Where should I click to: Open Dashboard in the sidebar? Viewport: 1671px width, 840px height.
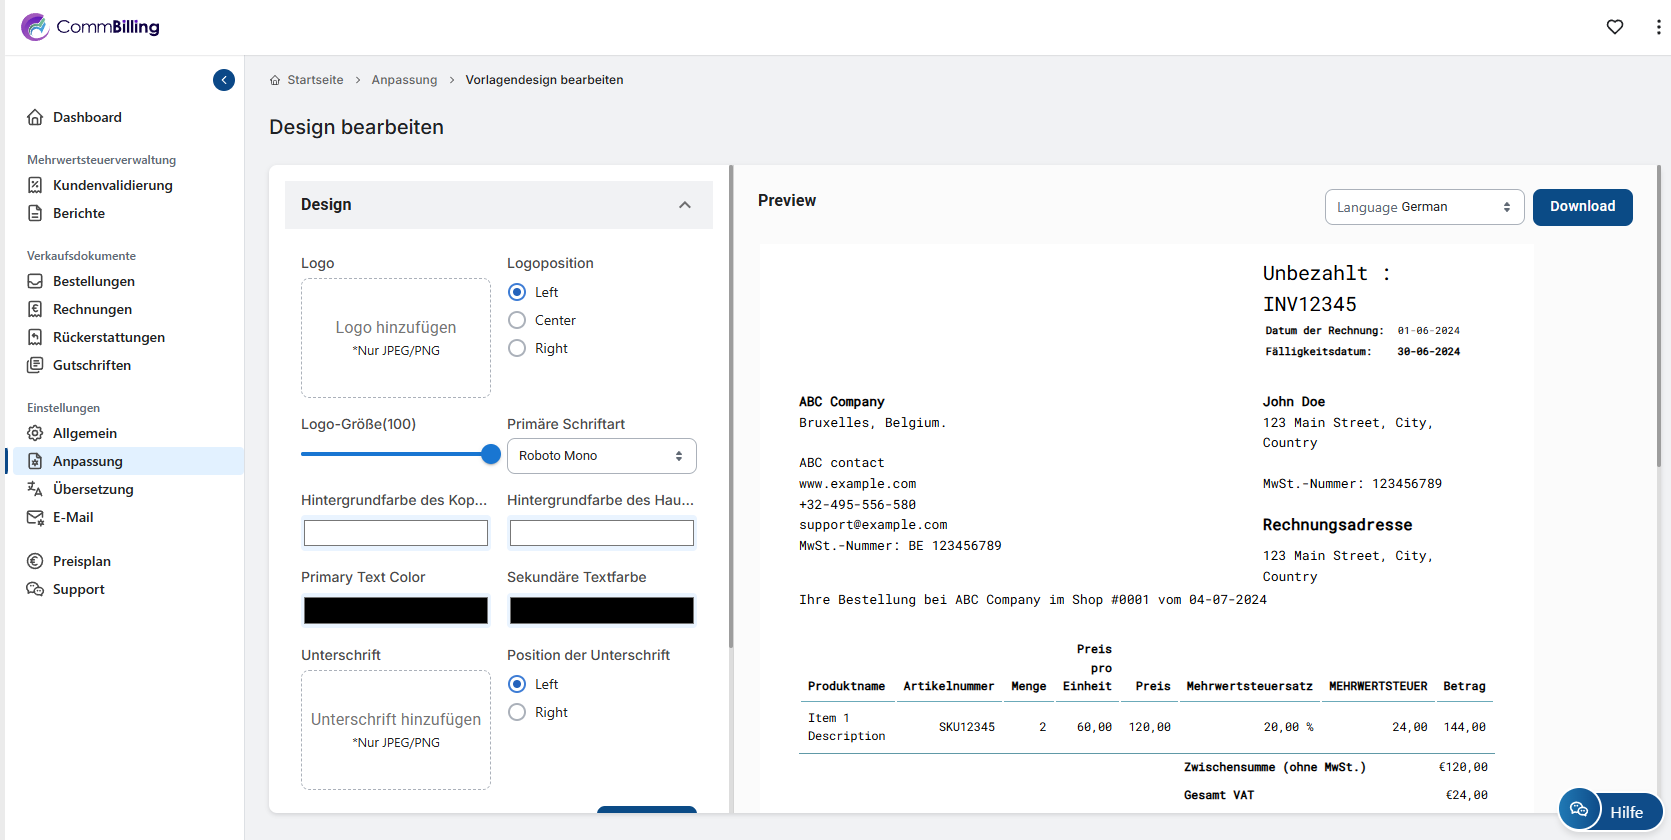click(87, 117)
